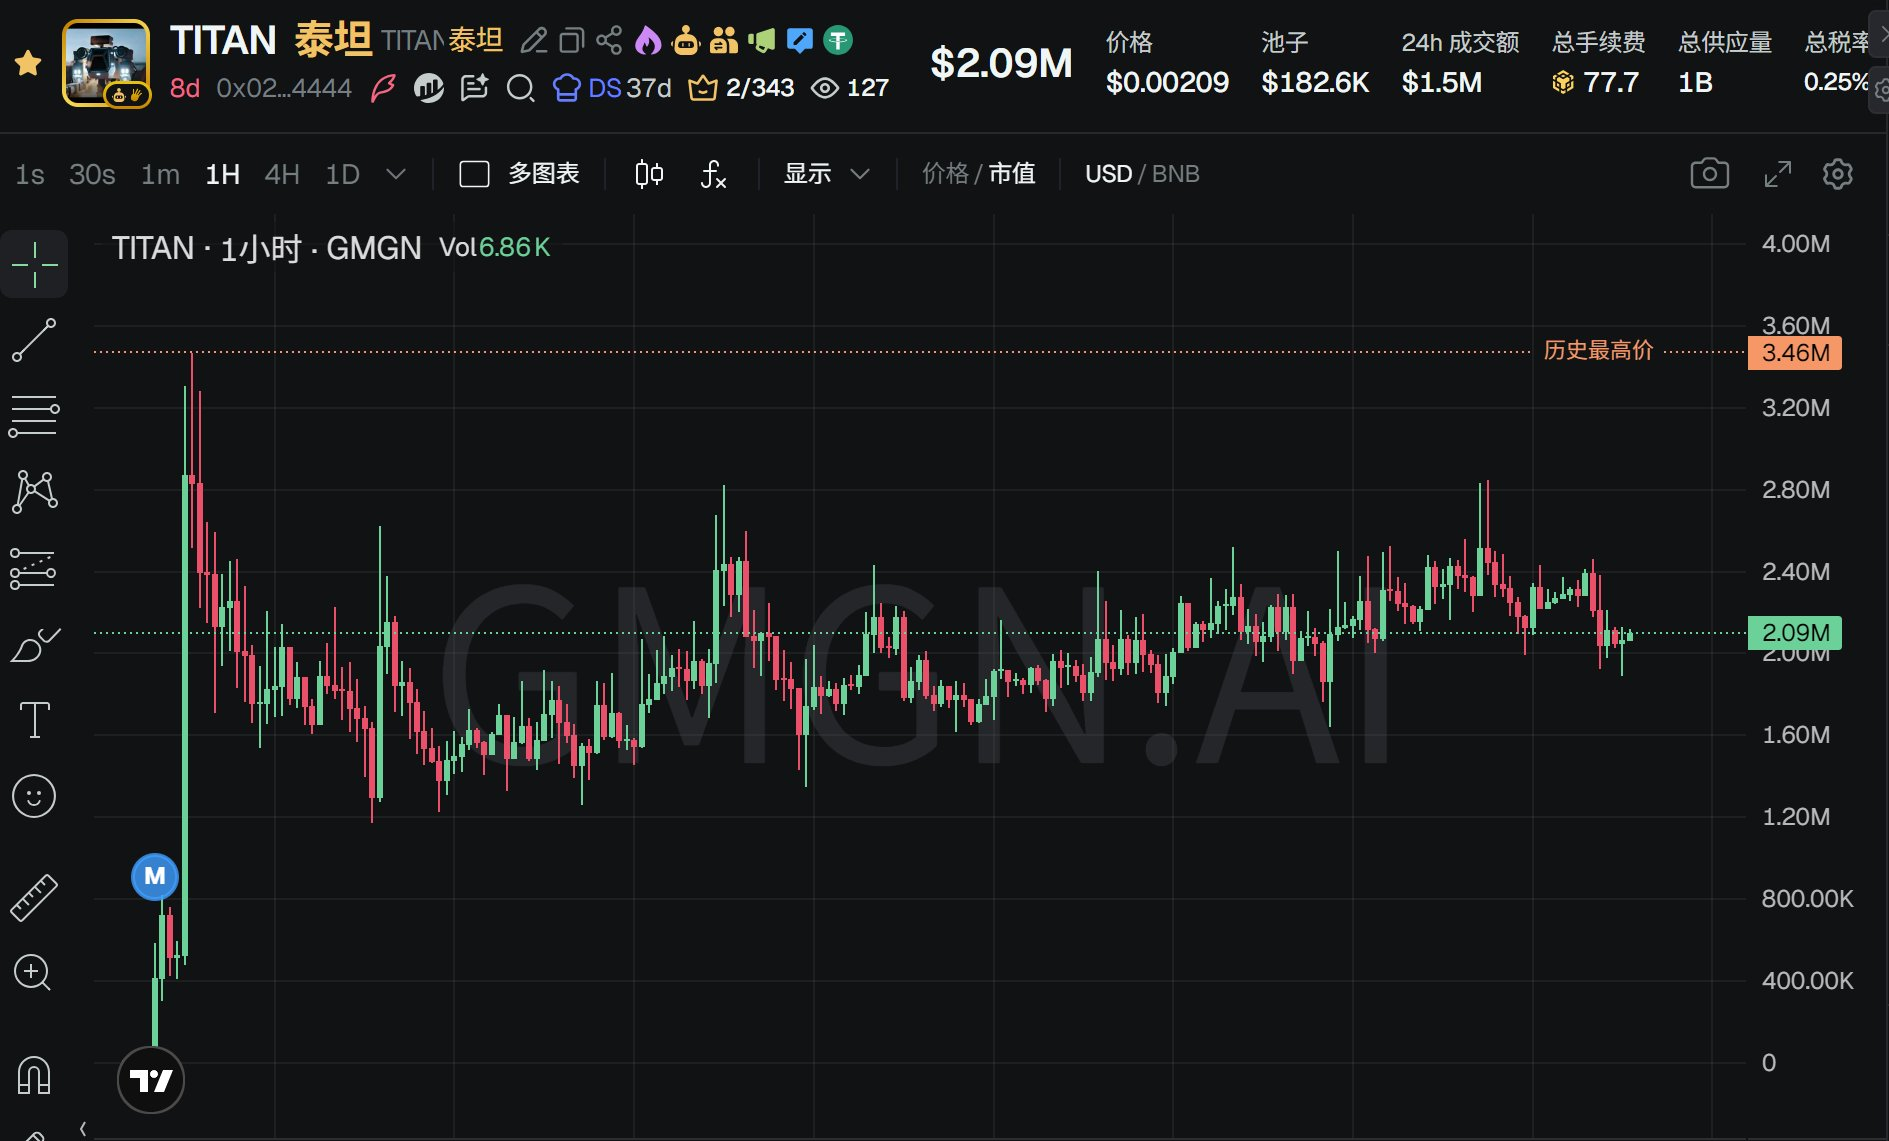Click the blue M marker on chart
This screenshot has height=1141, width=1889.
(x=155, y=876)
